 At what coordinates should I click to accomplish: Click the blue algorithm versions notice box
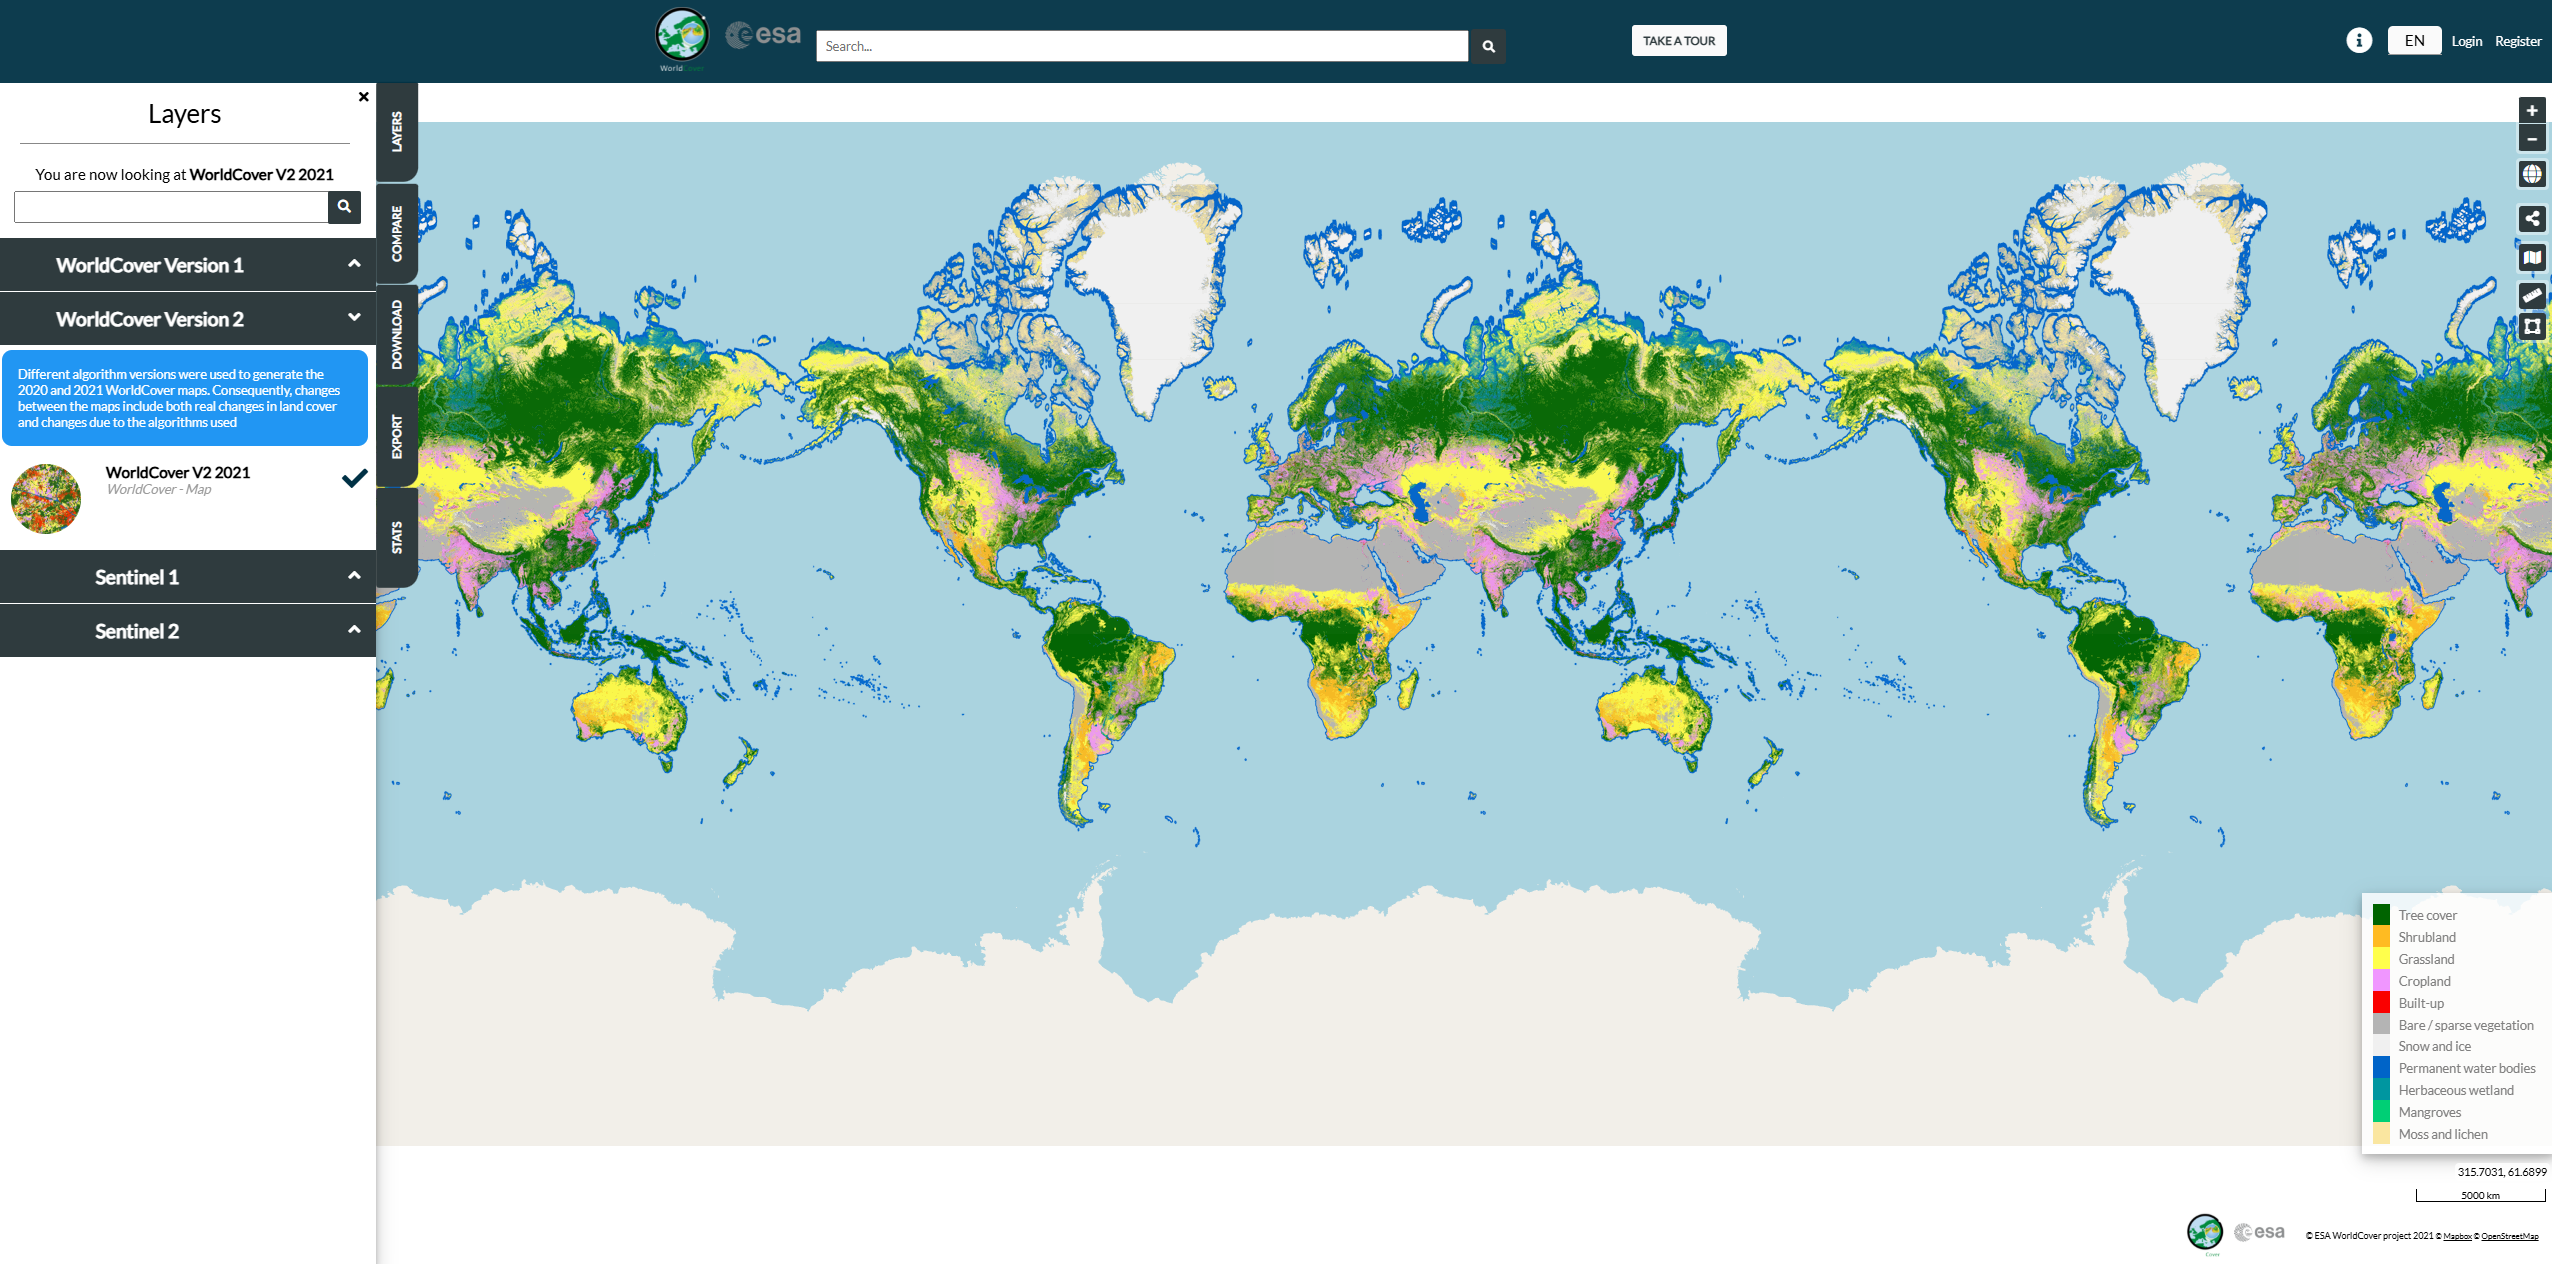click(x=185, y=398)
